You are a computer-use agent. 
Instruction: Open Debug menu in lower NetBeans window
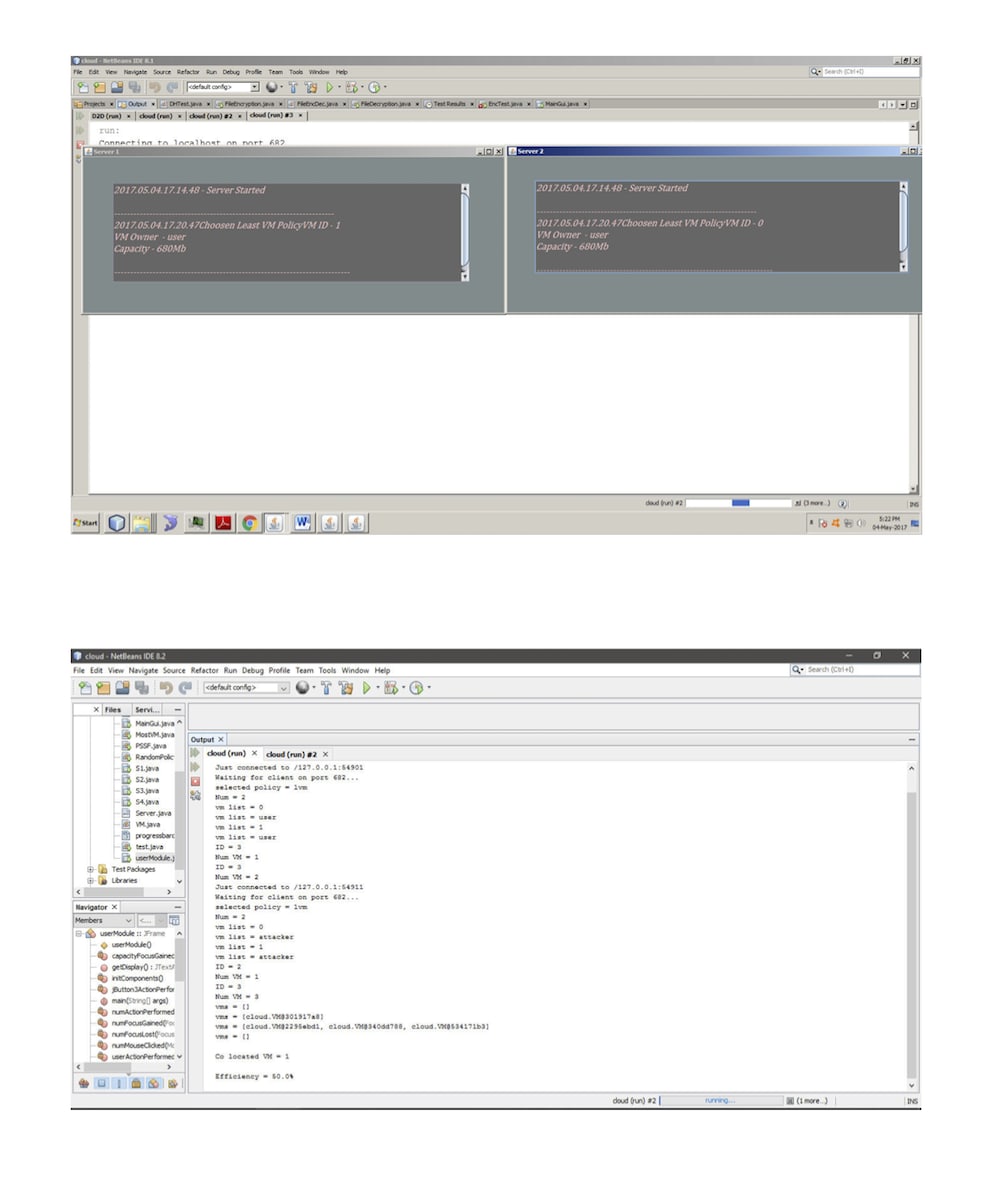[x=252, y=670]
